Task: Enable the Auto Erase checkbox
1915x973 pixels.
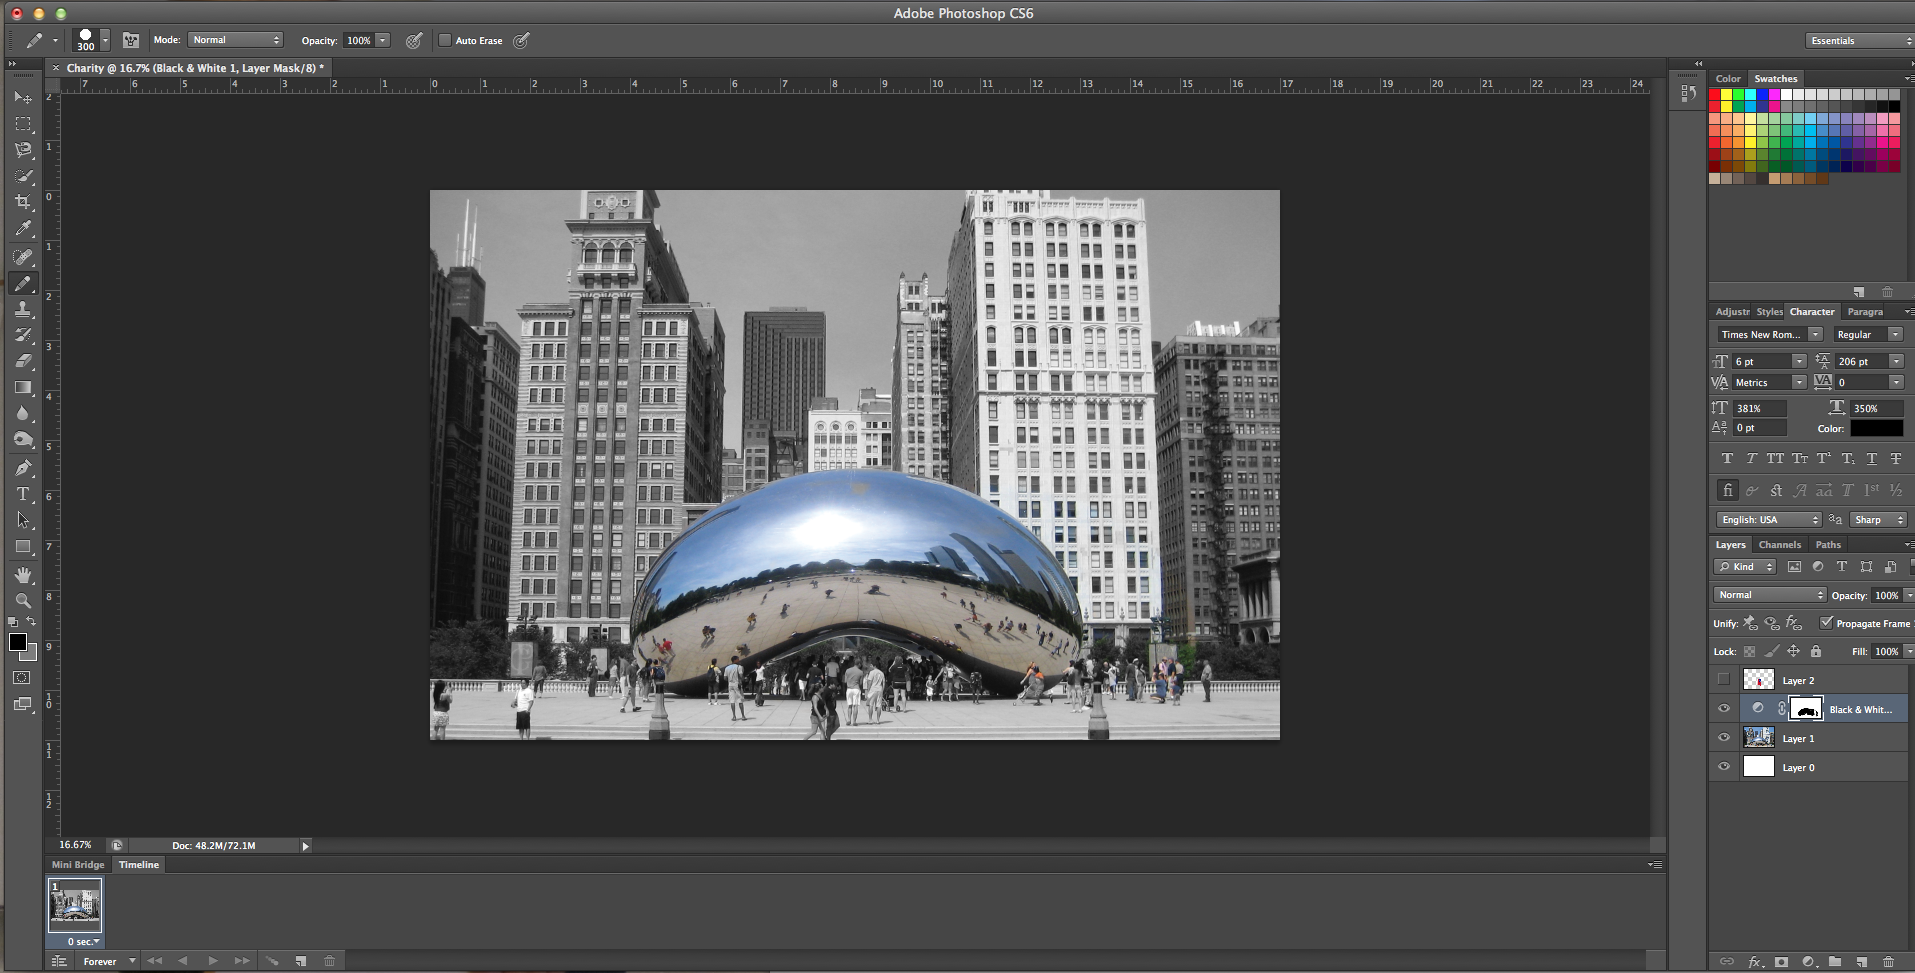Action: [x=445, y=40]
